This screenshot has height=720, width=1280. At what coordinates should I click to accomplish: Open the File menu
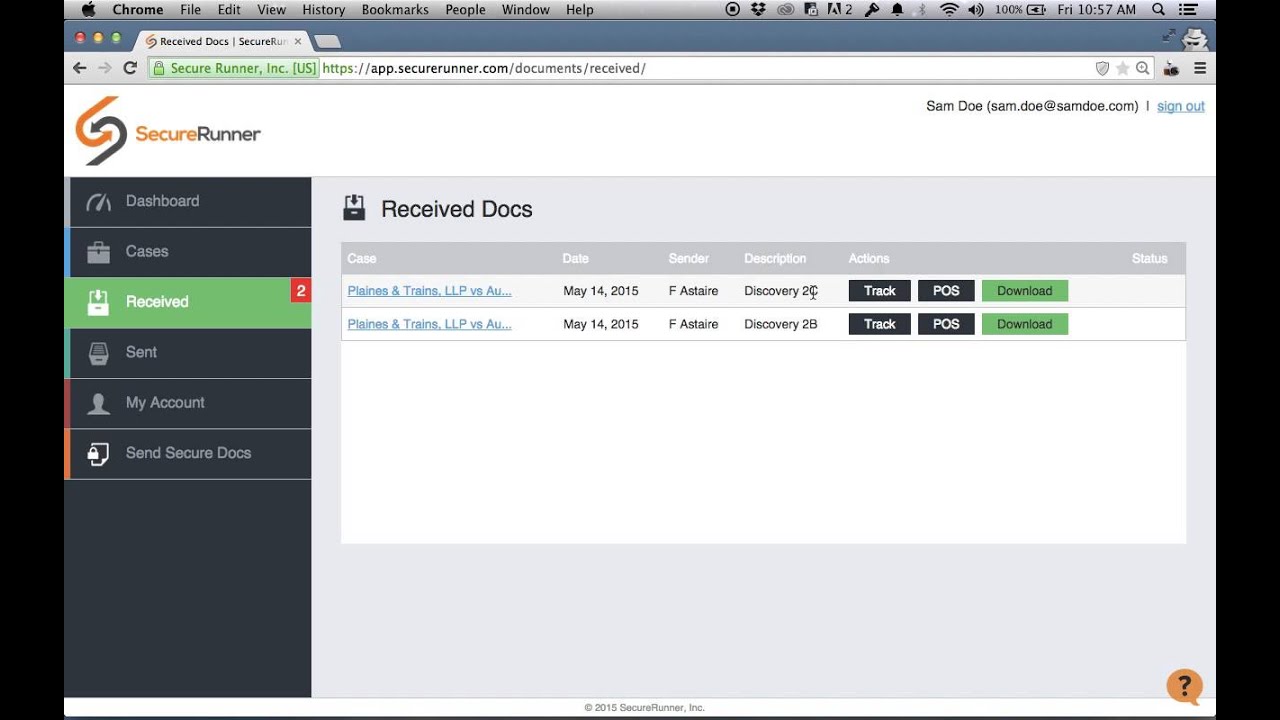point(190,9)
